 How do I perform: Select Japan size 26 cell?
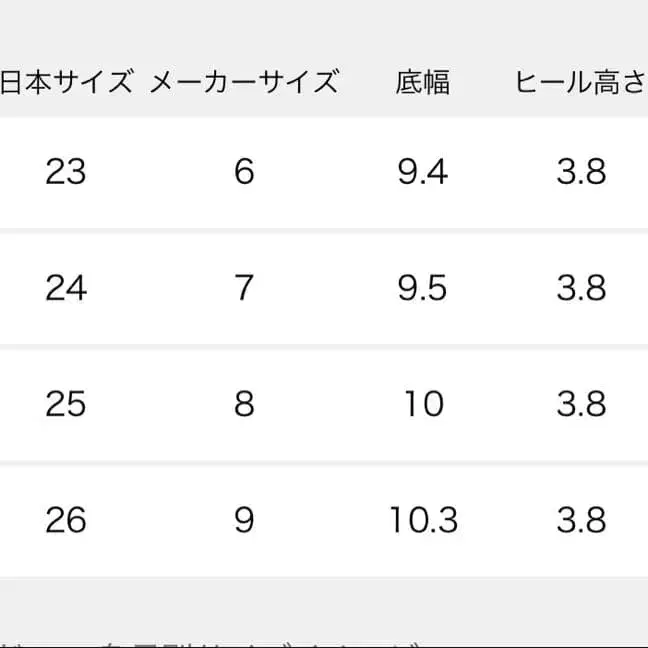tap(66, 521)
